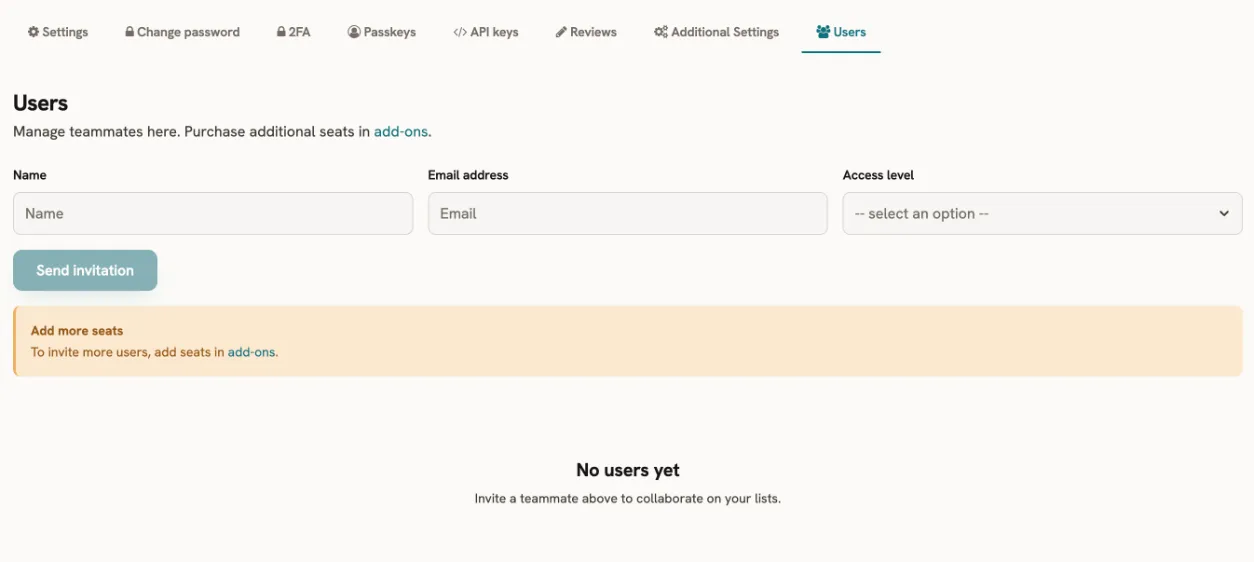This screenshot has width=1254, height=562.
Task: Click the 'No users yet' message
Action: point(628,470)
